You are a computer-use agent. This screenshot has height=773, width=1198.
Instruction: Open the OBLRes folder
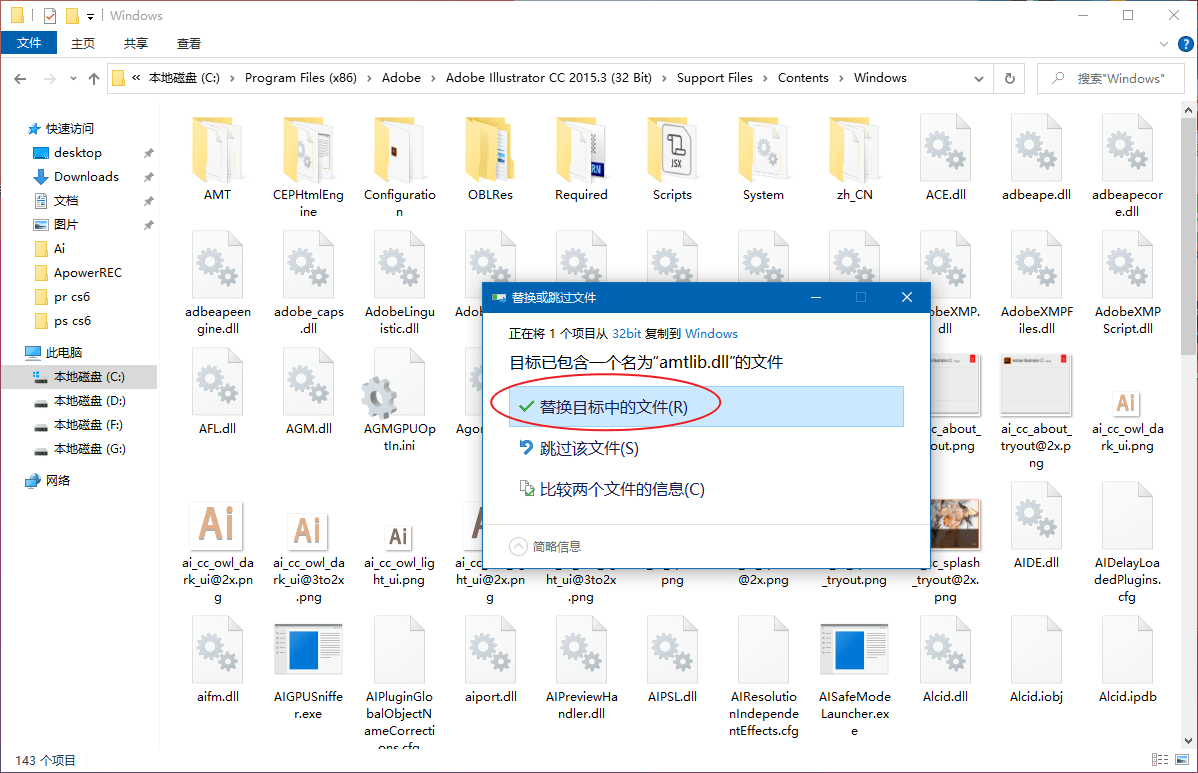pos(490,159)
